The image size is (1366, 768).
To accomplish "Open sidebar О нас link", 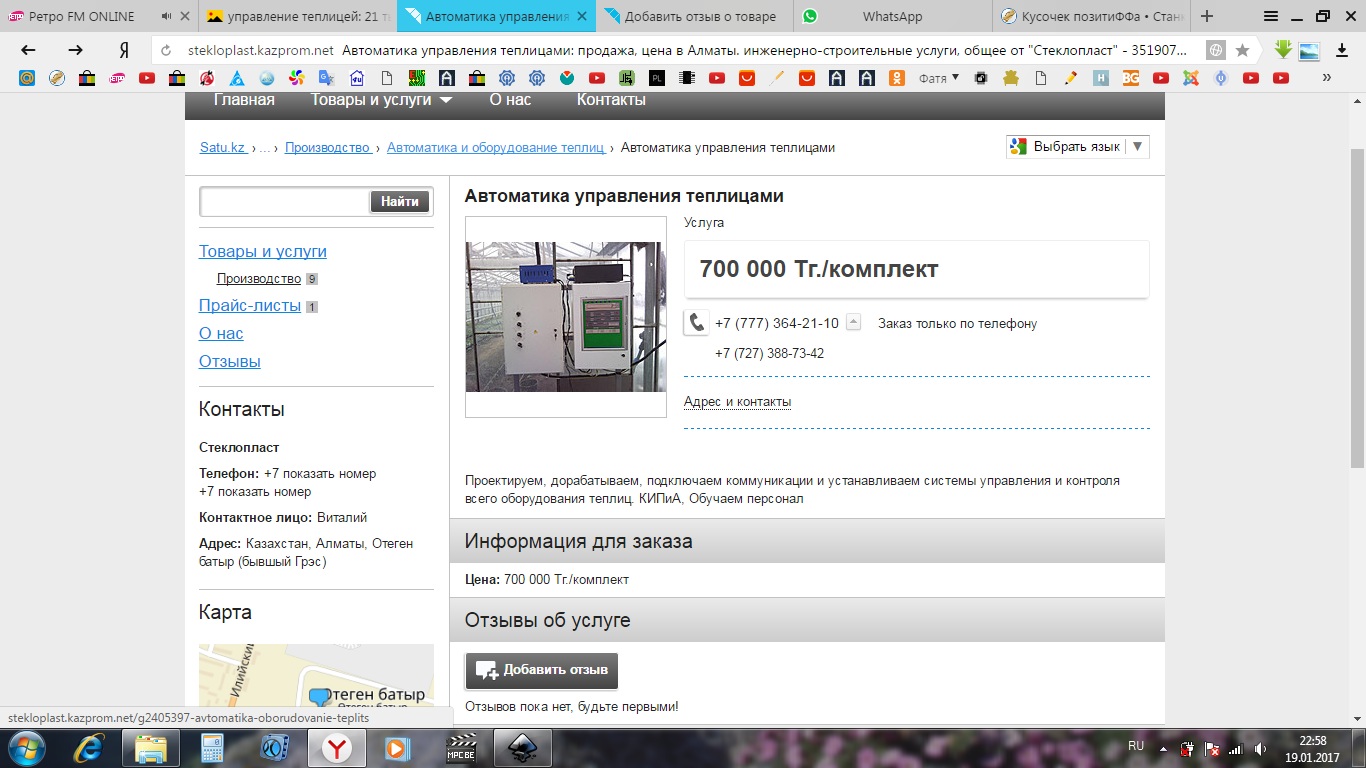I will 221,334.
